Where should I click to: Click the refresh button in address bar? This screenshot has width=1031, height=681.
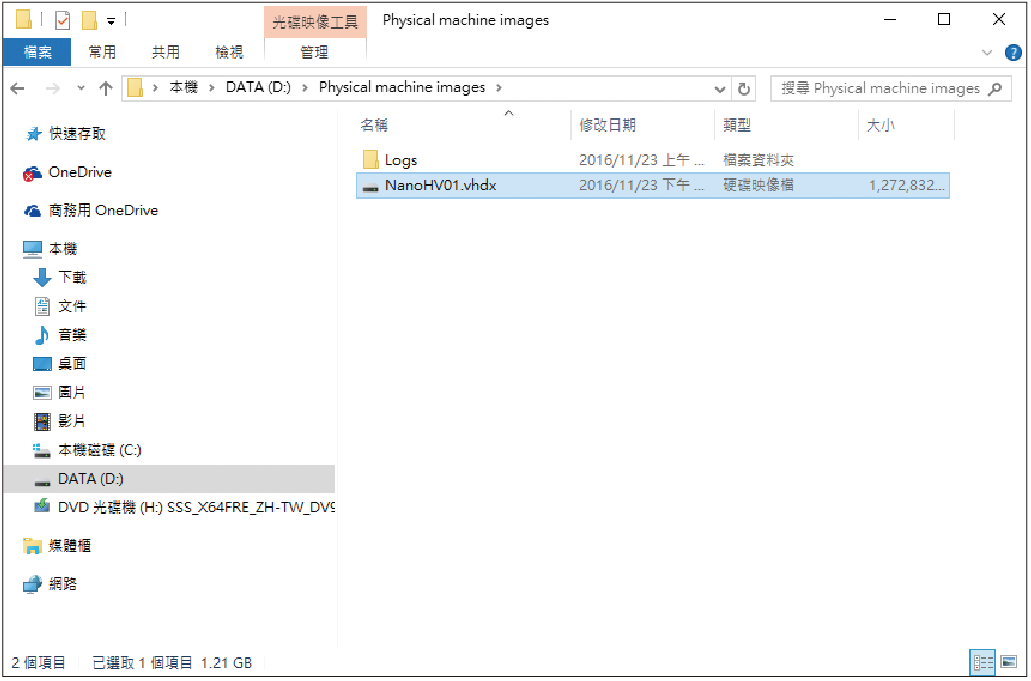tap(744, 89)
